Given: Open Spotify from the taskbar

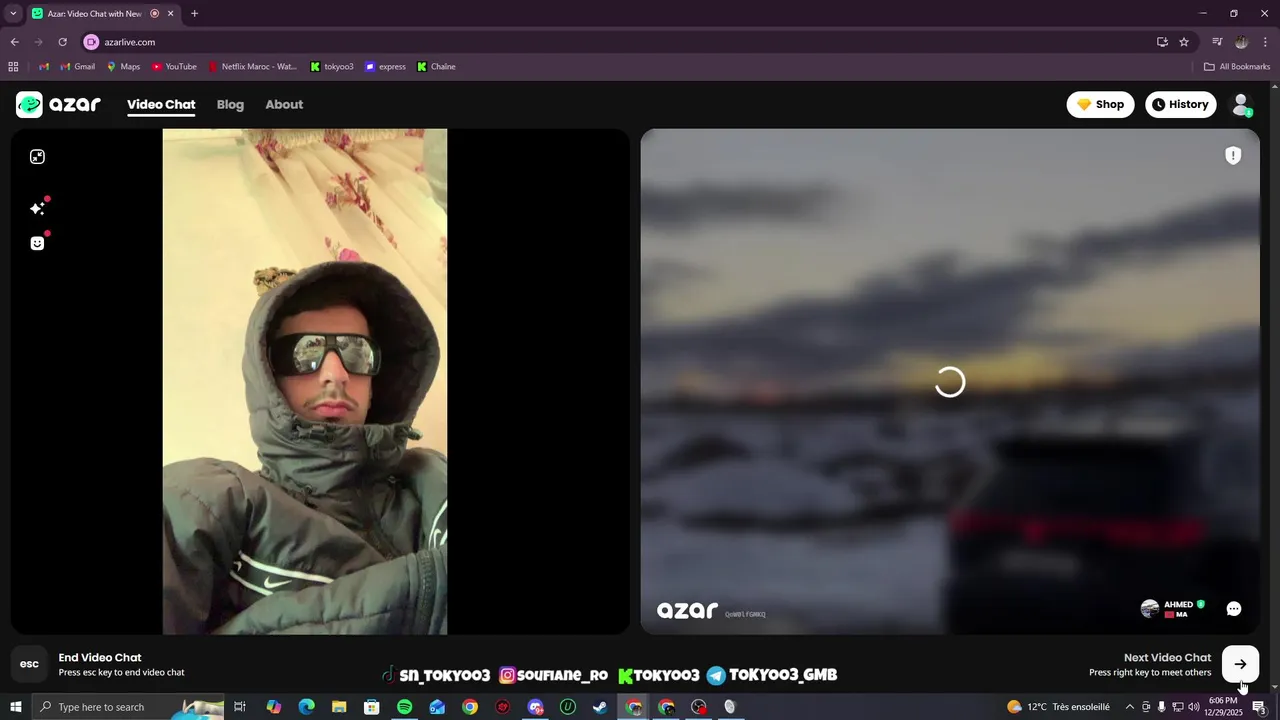Looking at the screenshot, I should point(404,707).
